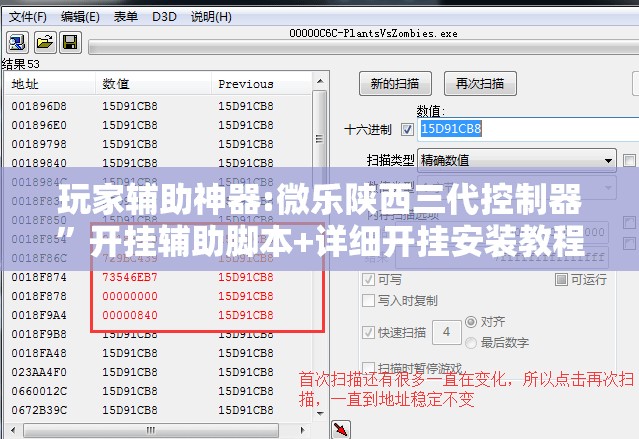
Task: Click red value 00000840
Action: click(x=130, y=315)
